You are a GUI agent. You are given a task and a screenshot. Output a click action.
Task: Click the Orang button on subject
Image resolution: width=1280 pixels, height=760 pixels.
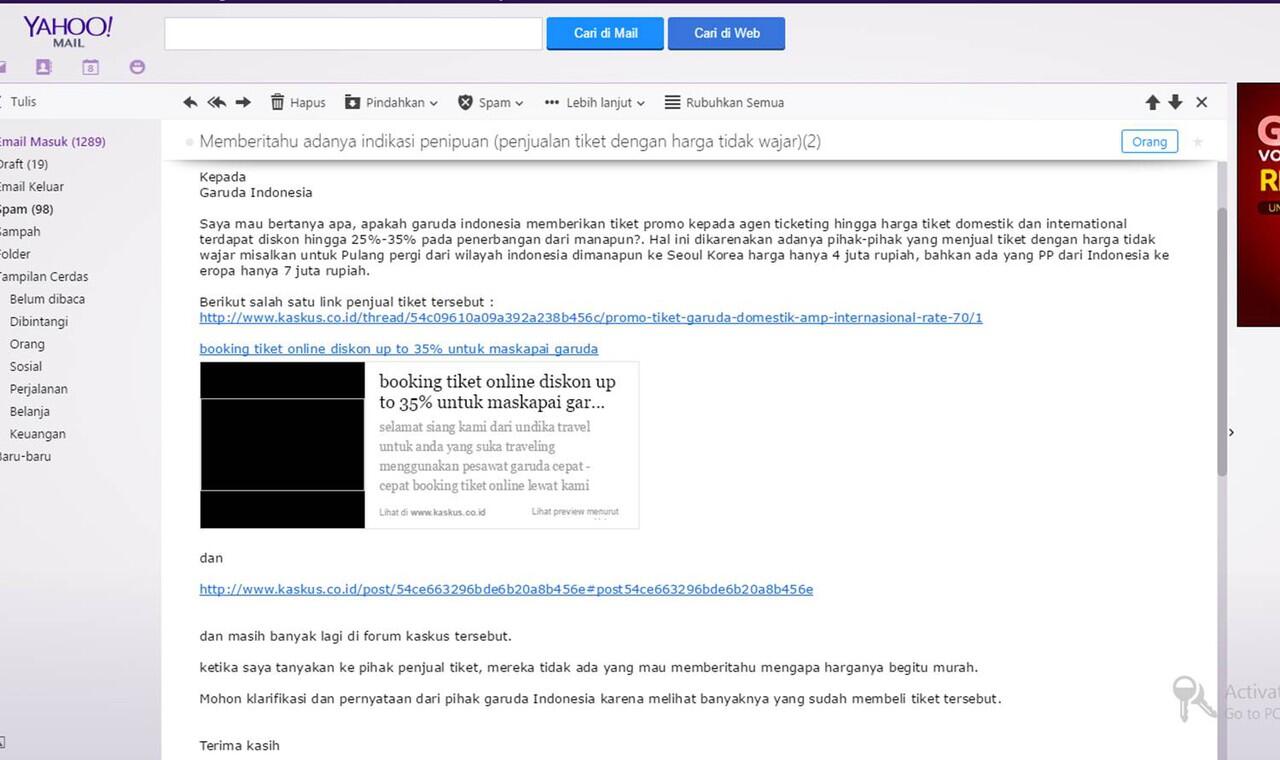coord(1149,142)
